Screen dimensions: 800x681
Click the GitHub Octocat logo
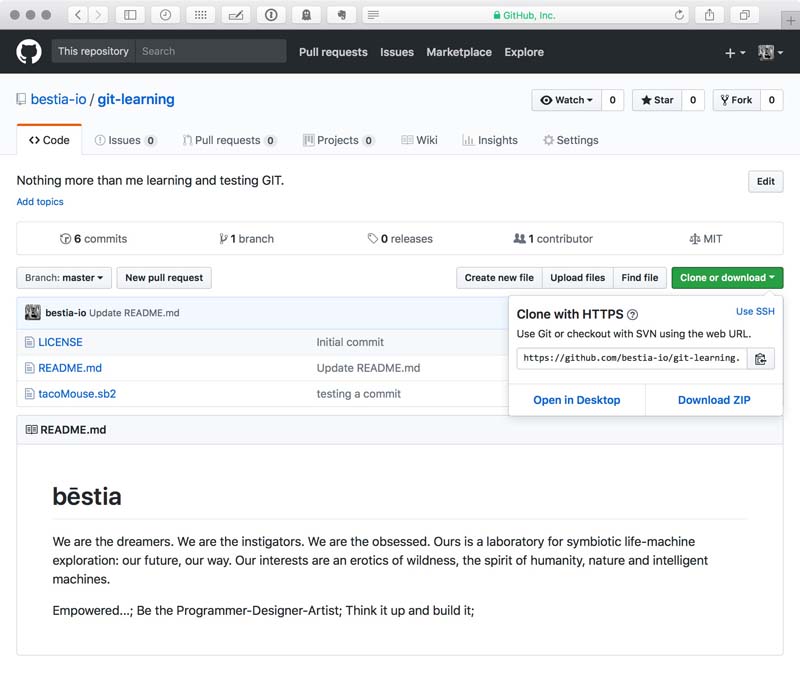point(29,52)
